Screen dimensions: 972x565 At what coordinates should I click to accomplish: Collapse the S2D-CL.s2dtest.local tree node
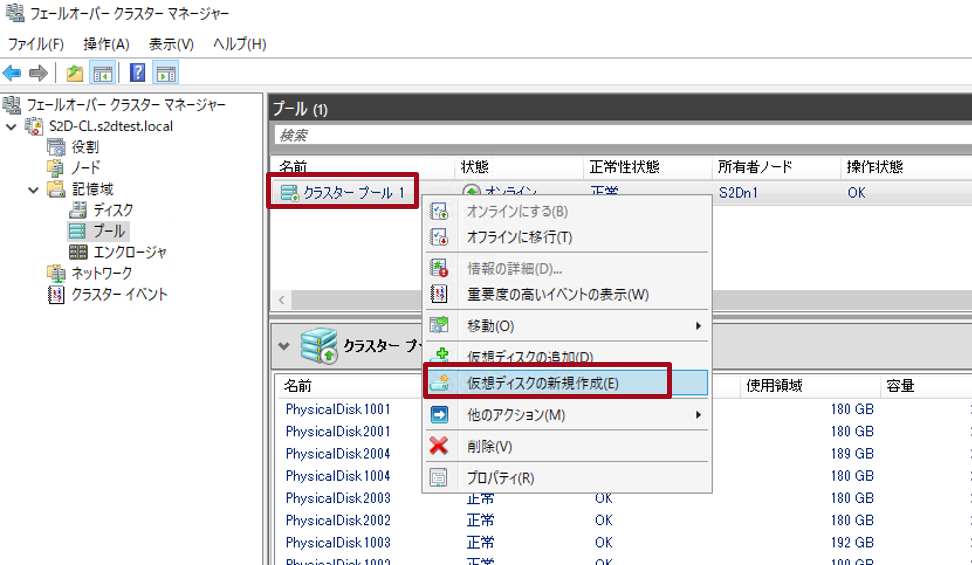(x=11, y=127)
